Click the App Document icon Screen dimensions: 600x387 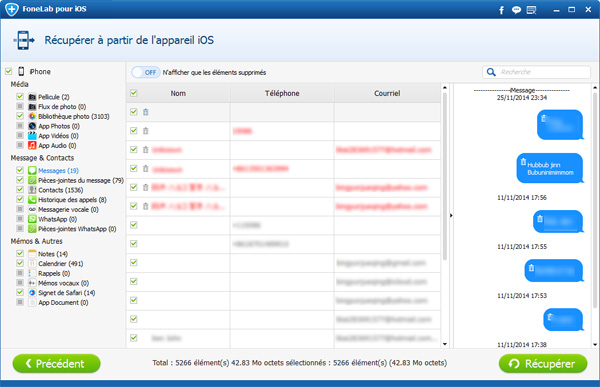(32, 302)
